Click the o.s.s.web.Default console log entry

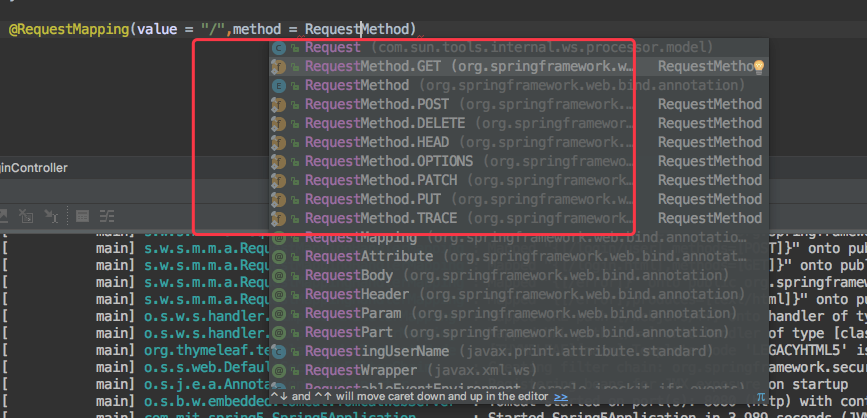[x=206, y=369]
